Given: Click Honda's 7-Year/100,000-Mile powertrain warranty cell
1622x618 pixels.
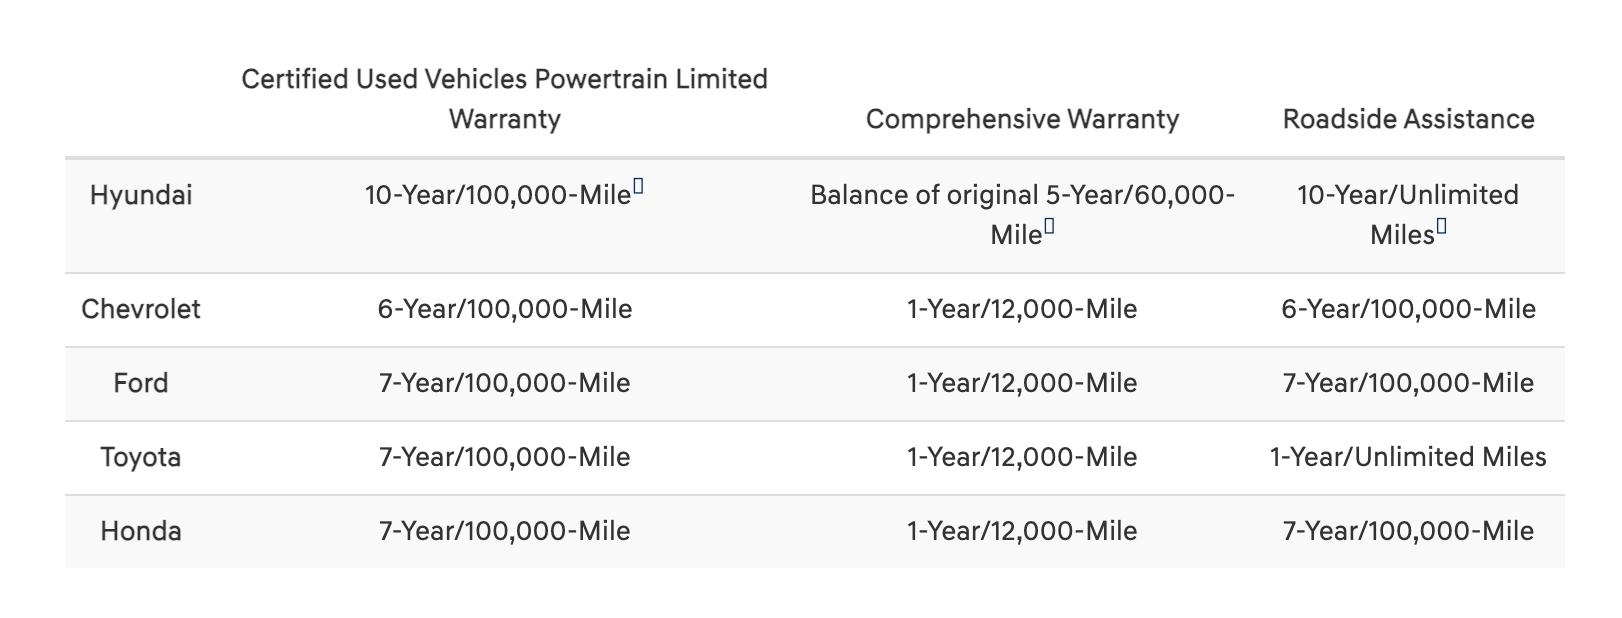Looking at the screenshot, I should (504, 531).
